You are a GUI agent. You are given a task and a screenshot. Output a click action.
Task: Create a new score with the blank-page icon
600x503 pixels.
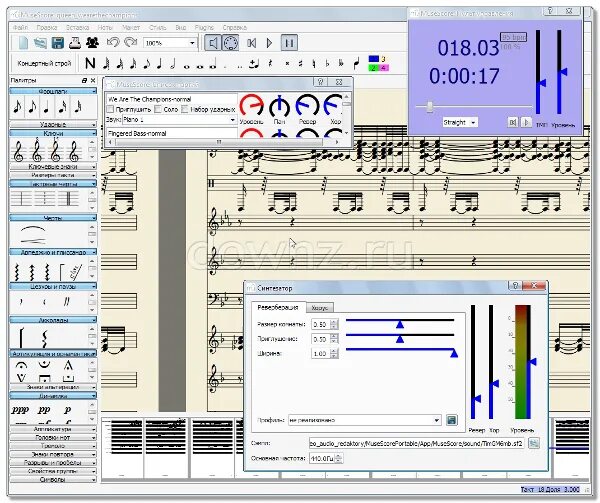pyautogui.click(x=23, y=43)
